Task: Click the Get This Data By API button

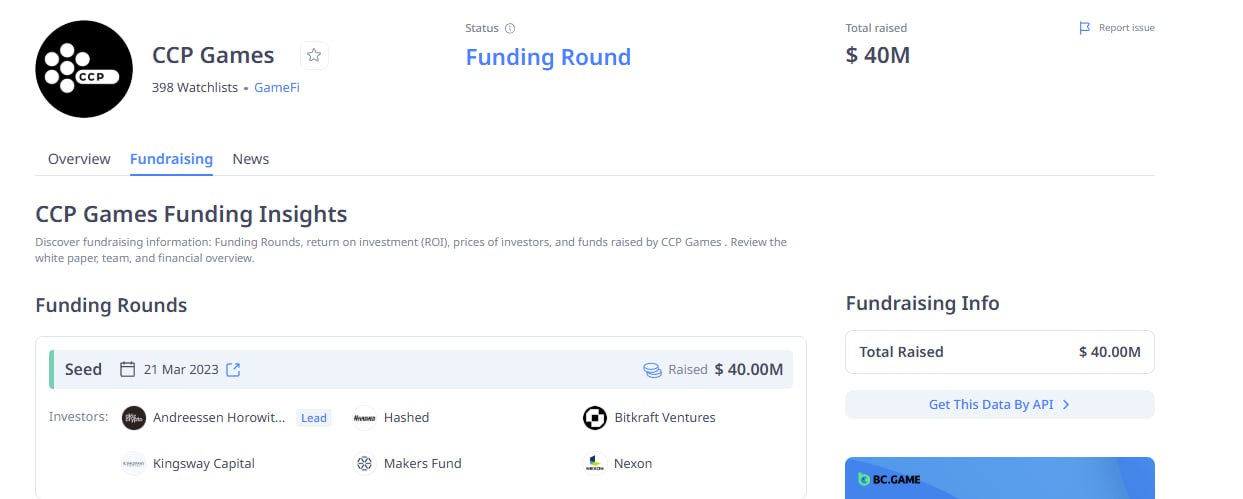Action: tap(999, 405)
